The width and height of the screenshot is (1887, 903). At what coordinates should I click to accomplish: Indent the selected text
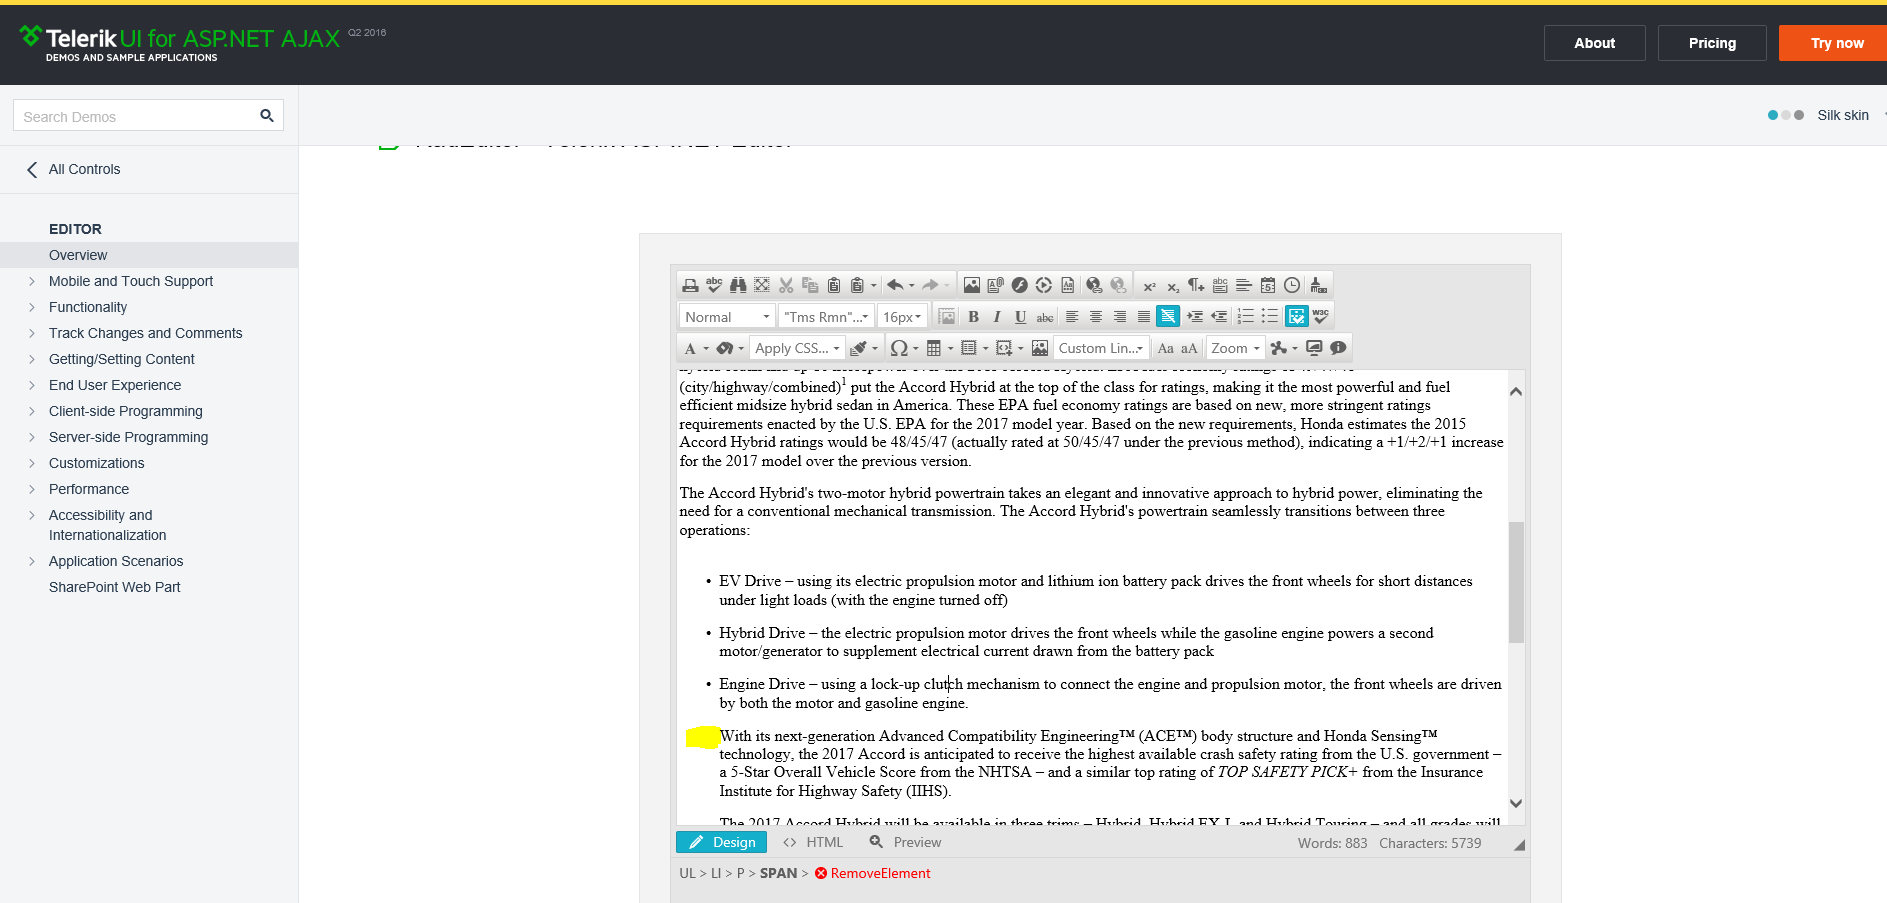click(1195, 317)
